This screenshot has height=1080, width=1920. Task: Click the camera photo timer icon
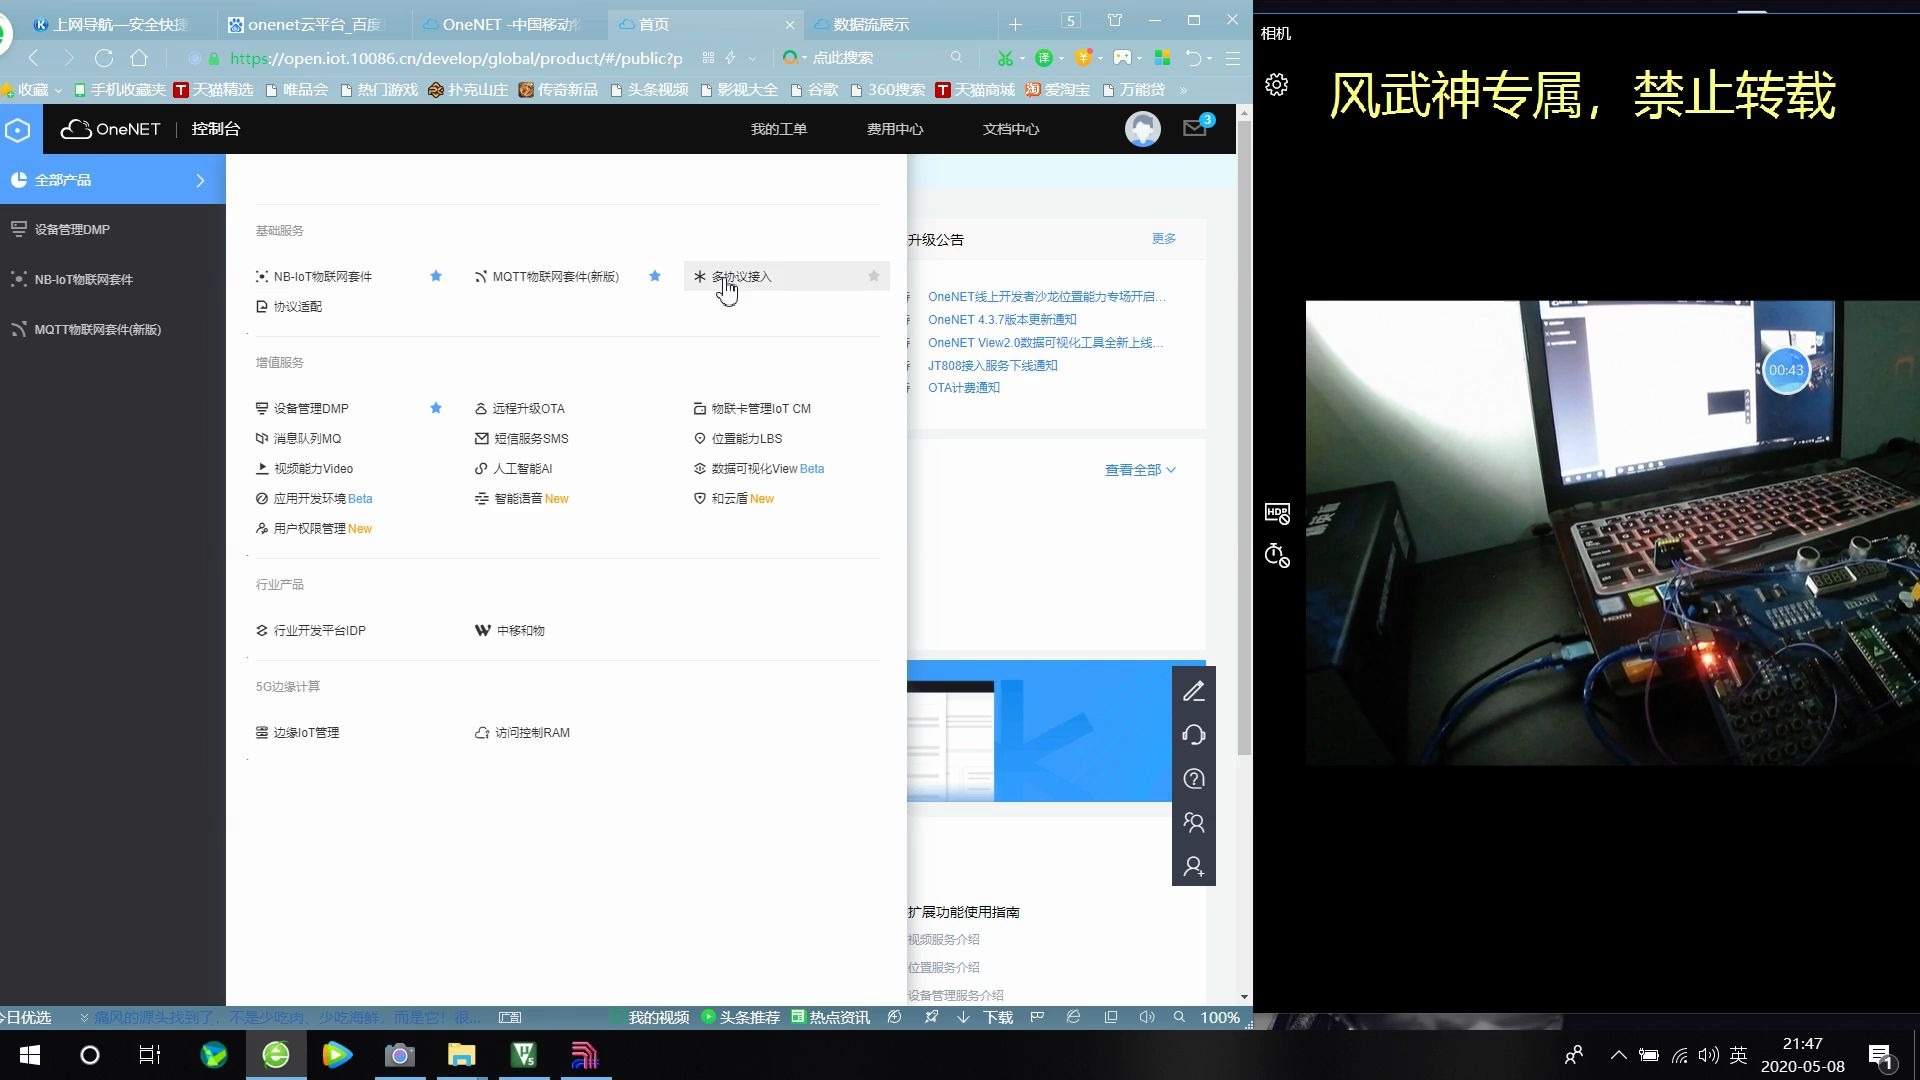pyautogui.click(x=1277, y=555)
